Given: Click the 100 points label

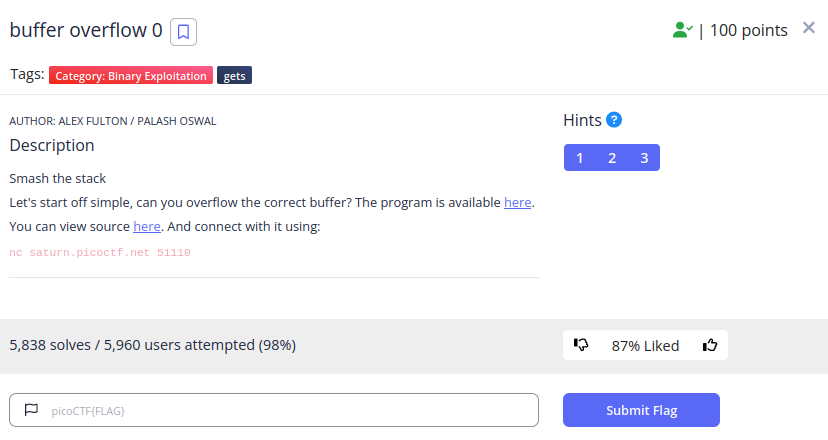Looking at the screenshot, I should click(748, 31).
